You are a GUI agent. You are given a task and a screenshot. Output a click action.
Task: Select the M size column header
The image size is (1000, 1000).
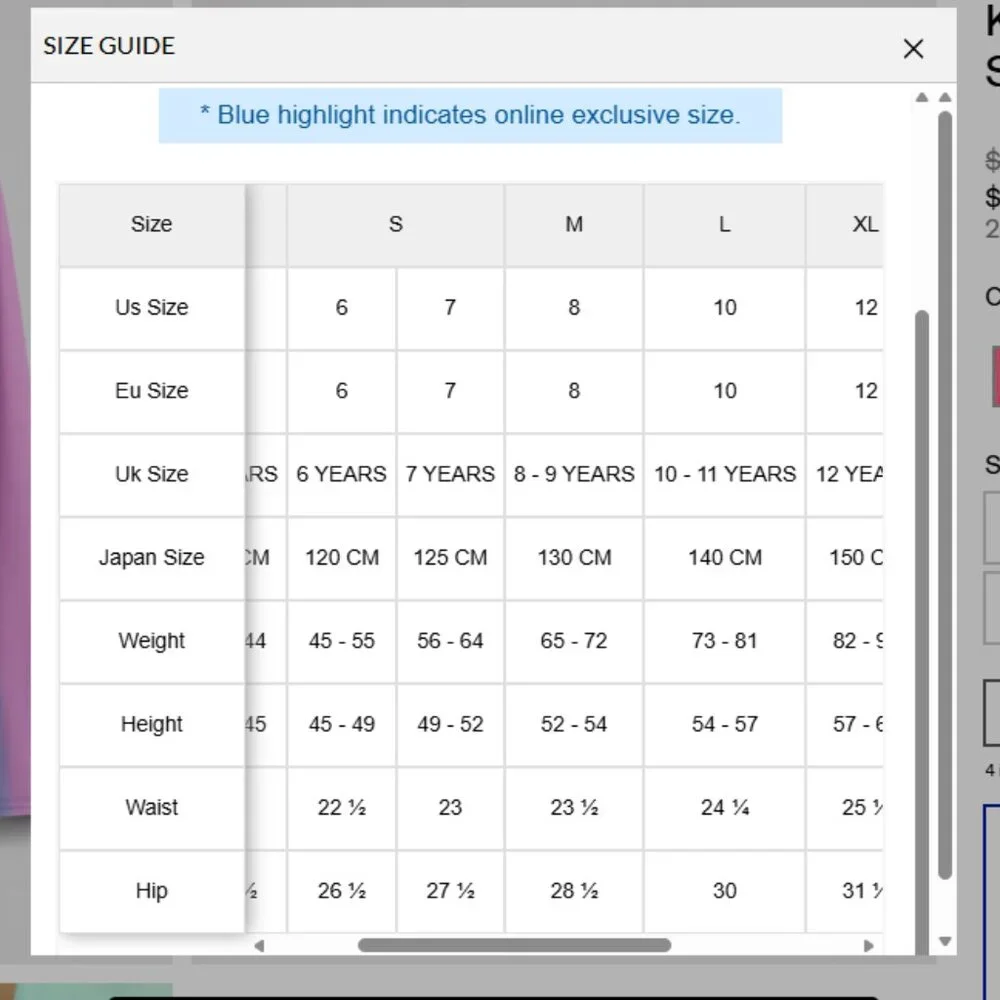[574, 224]
